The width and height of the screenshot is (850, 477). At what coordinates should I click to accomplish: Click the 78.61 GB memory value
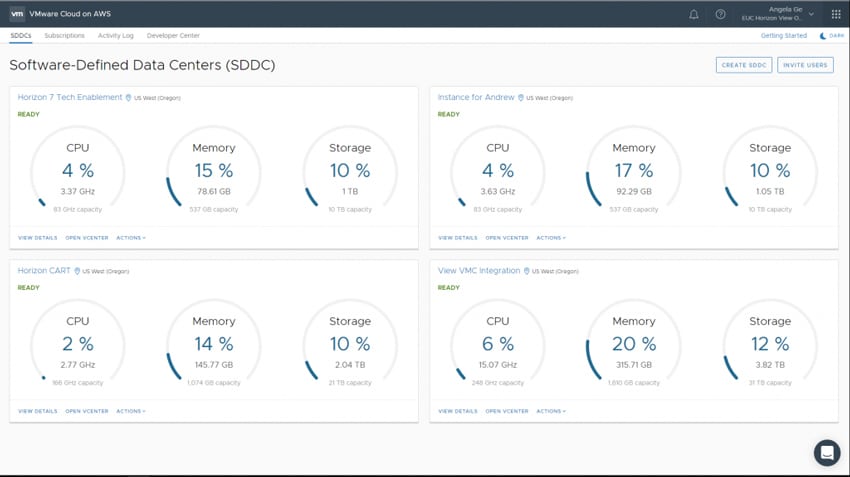[x=214, y=191]
